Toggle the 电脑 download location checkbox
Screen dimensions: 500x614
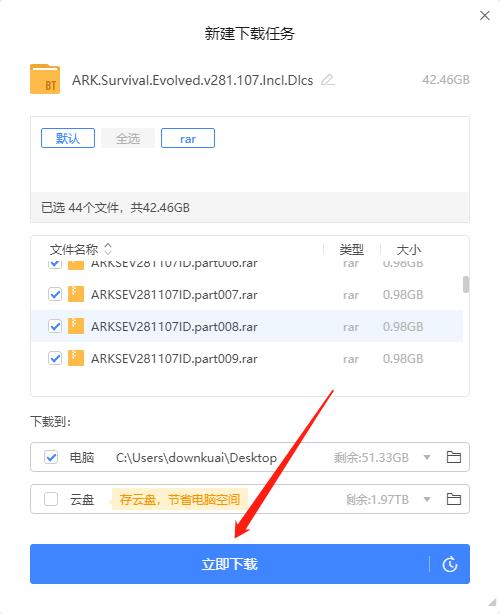pyautogui.click(x=51, y=457)
